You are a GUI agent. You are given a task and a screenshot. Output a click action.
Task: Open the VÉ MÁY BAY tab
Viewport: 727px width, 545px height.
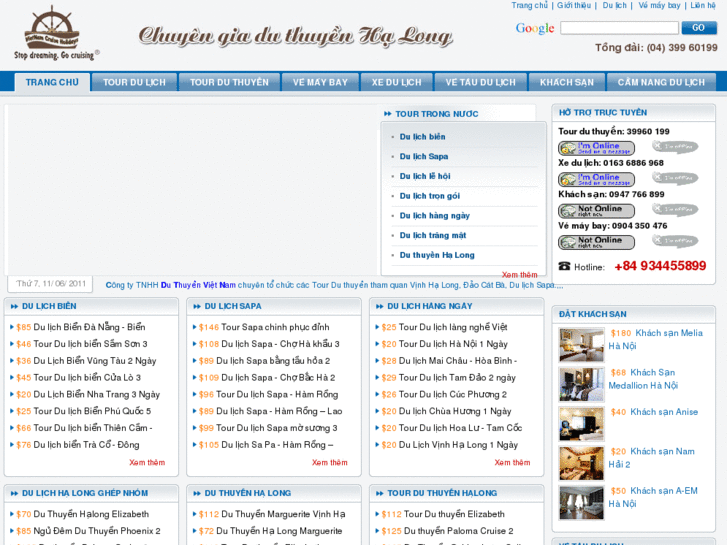point(320,82)
